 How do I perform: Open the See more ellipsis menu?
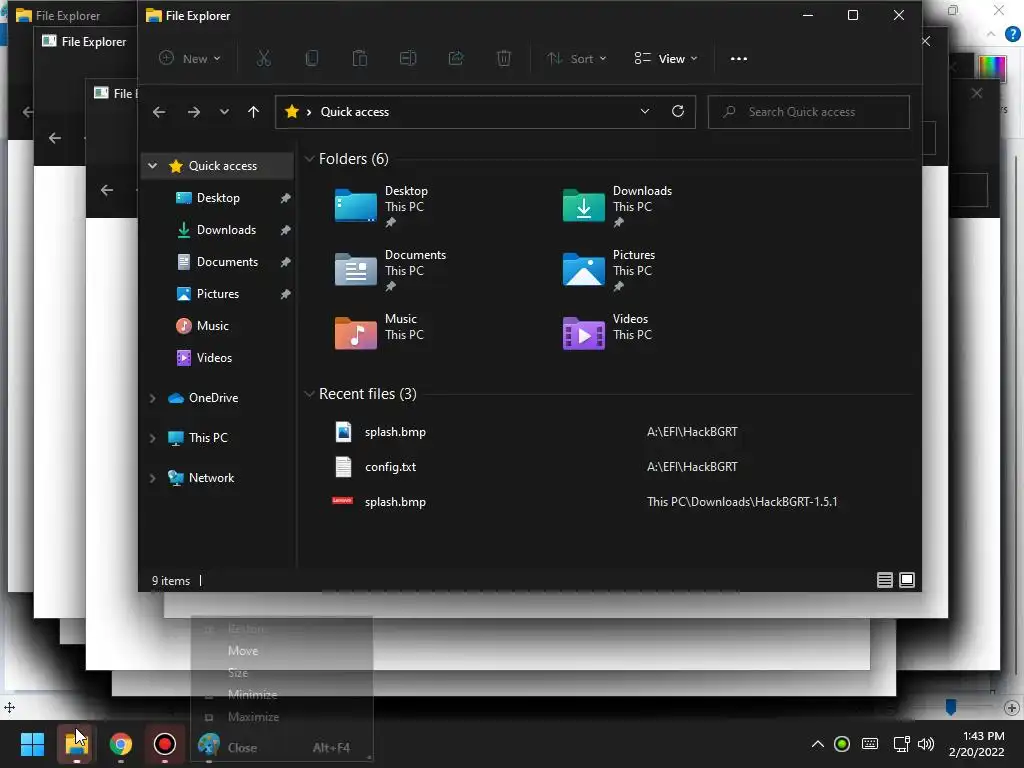(739, 59)
